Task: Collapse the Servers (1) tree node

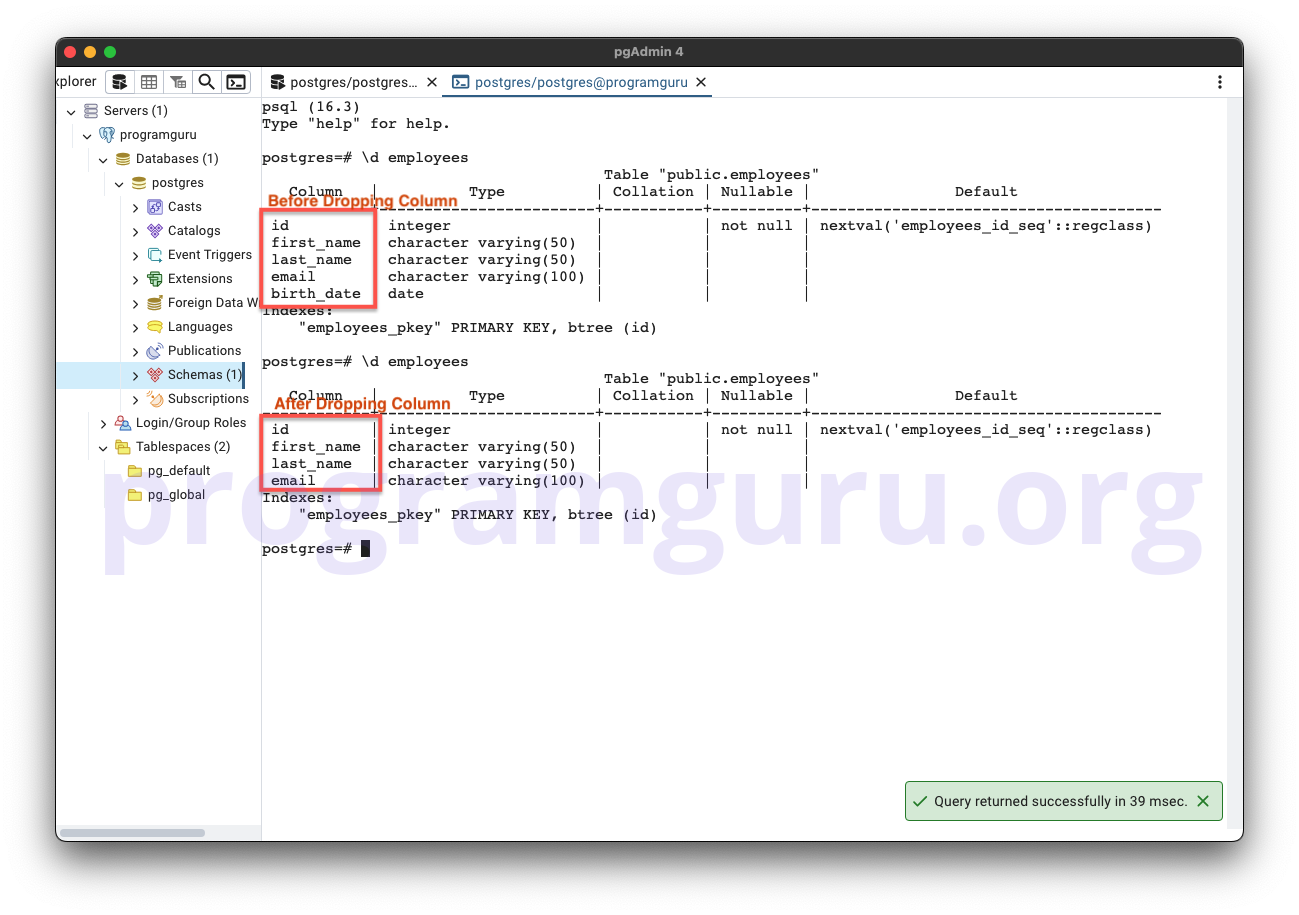Action: point(71,112)
